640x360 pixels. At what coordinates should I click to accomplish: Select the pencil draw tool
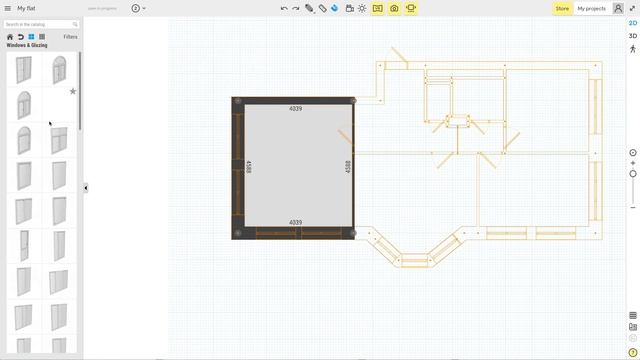pyautogui.click(x=309, y=9)
